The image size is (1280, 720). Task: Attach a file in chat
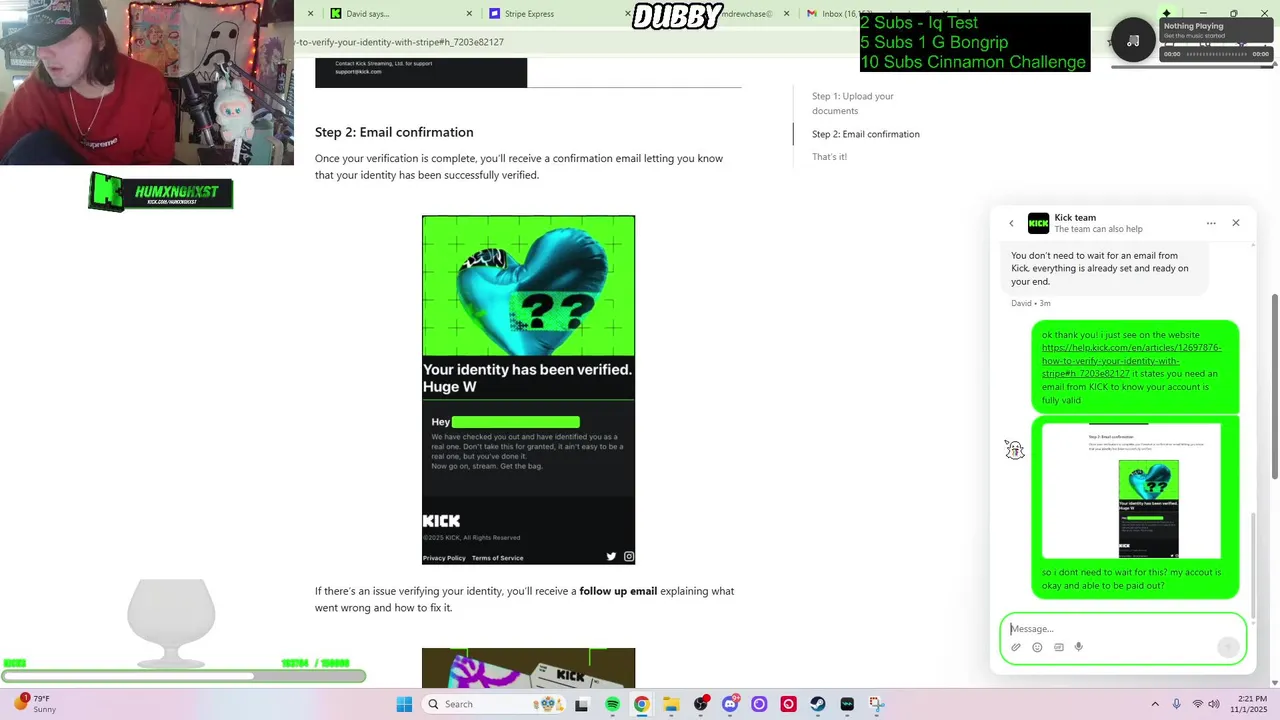(x=1016, y=647)
